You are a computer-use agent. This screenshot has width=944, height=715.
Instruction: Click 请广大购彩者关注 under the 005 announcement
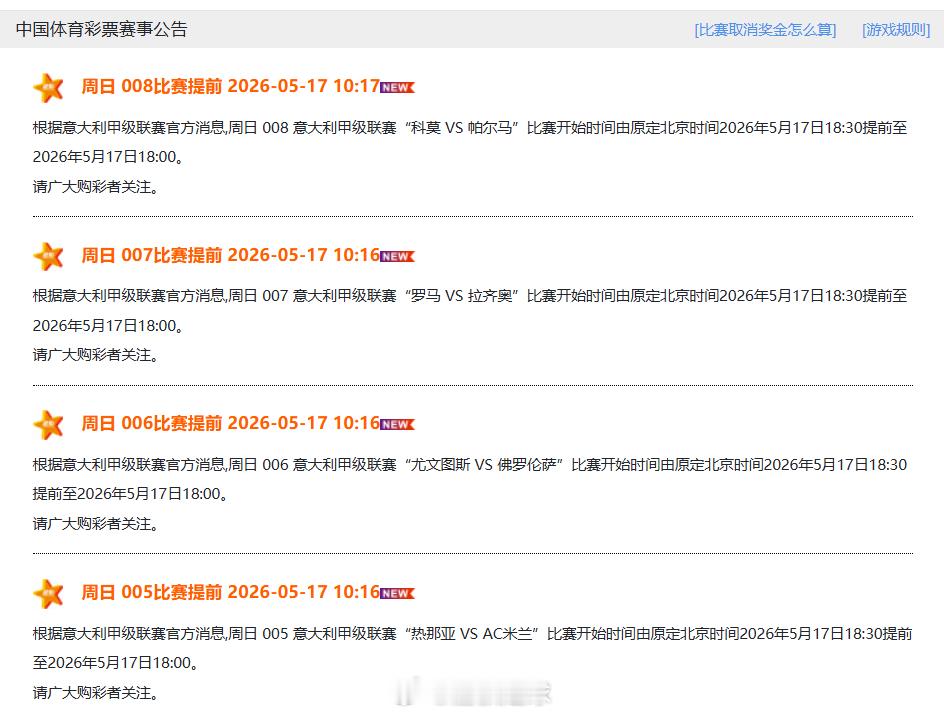click(96, 693)
